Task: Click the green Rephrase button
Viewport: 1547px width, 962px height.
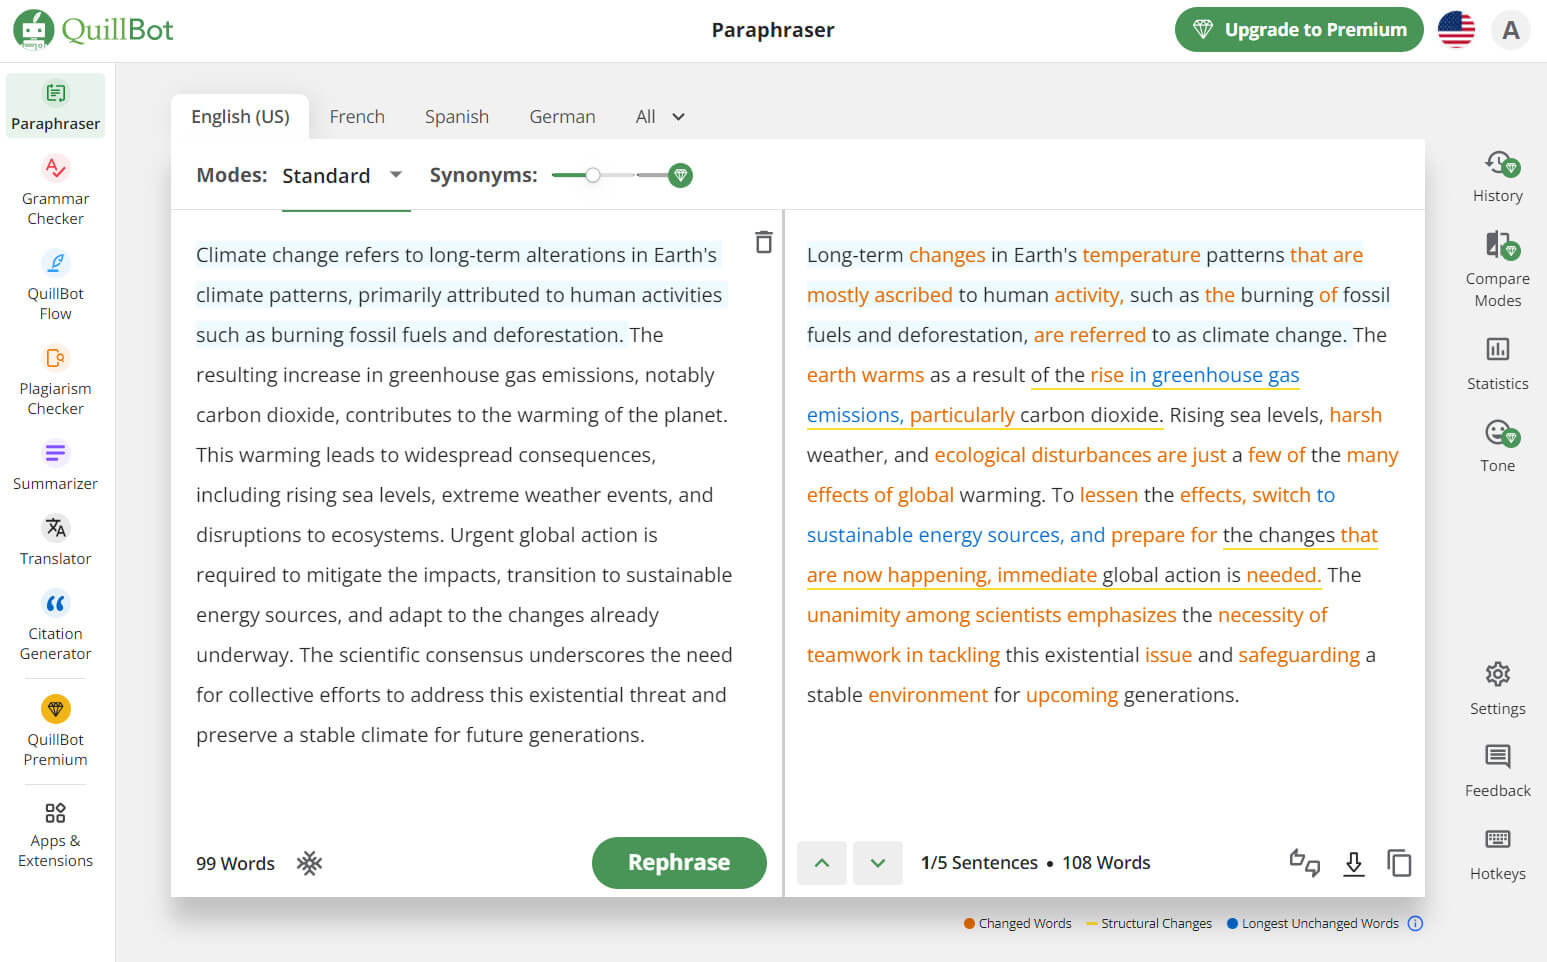Action: tap(679, 863)
